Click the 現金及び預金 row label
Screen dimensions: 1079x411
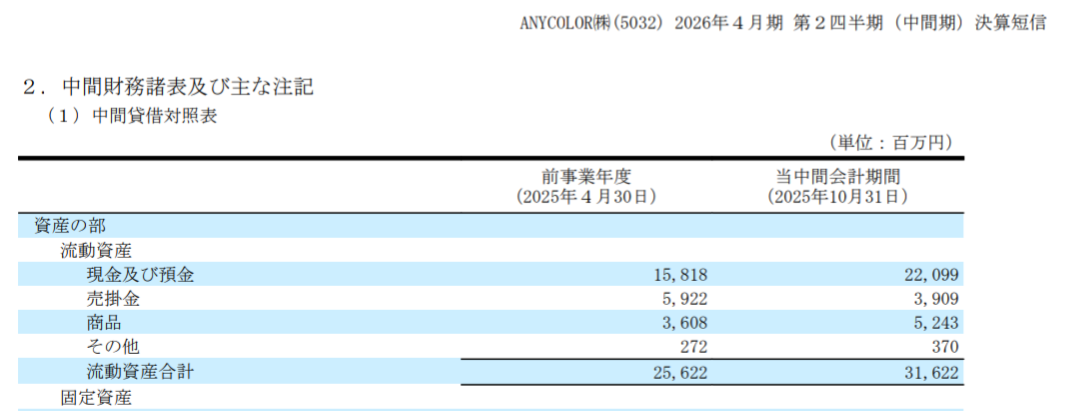138,274
